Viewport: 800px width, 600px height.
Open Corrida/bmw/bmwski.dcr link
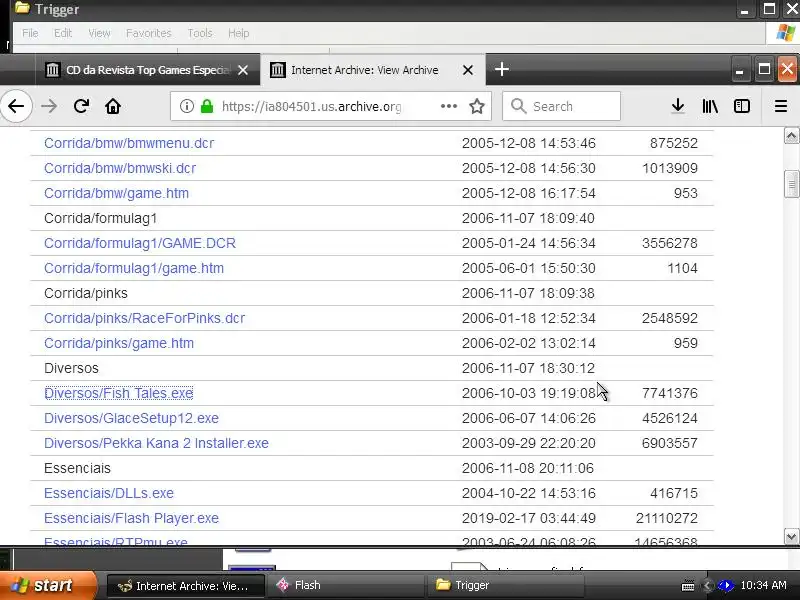pyautogui.click(x=120, y=168)
